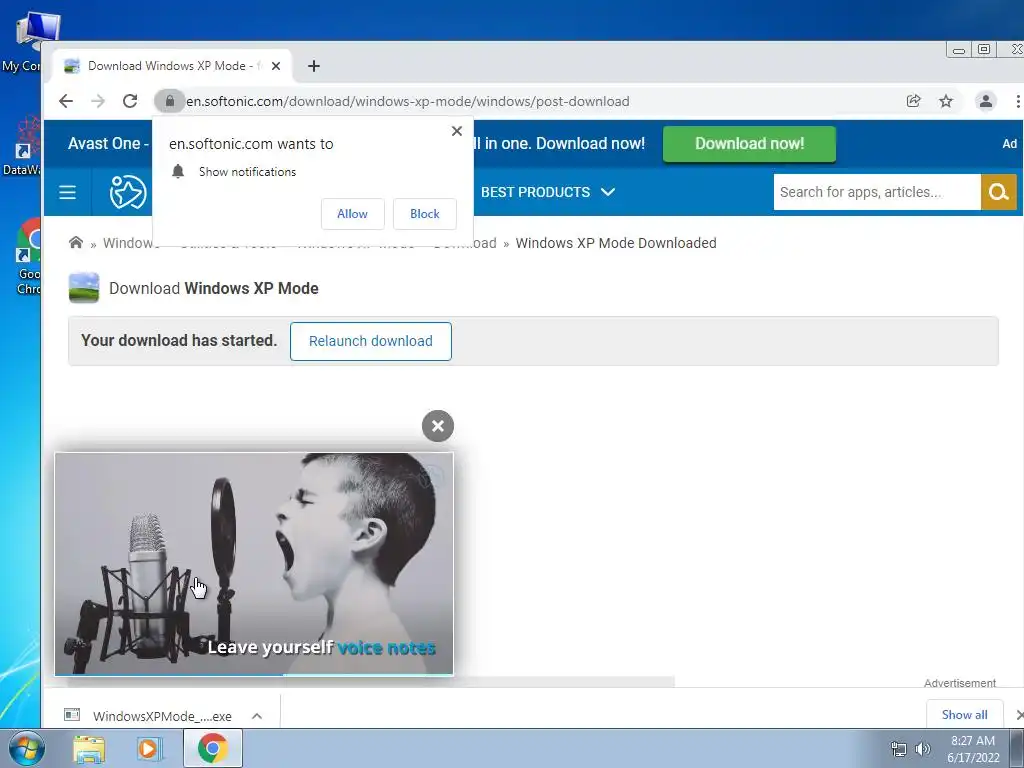1024x768 pixels.
Task: Click the browser forward arrow
Action: click(x=98, y=101)
